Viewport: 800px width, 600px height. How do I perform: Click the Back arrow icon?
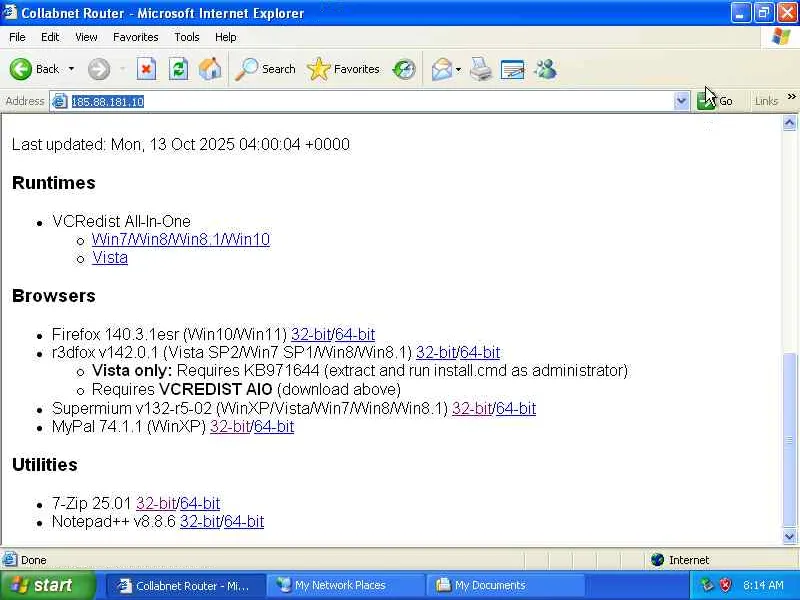point(20,69)
